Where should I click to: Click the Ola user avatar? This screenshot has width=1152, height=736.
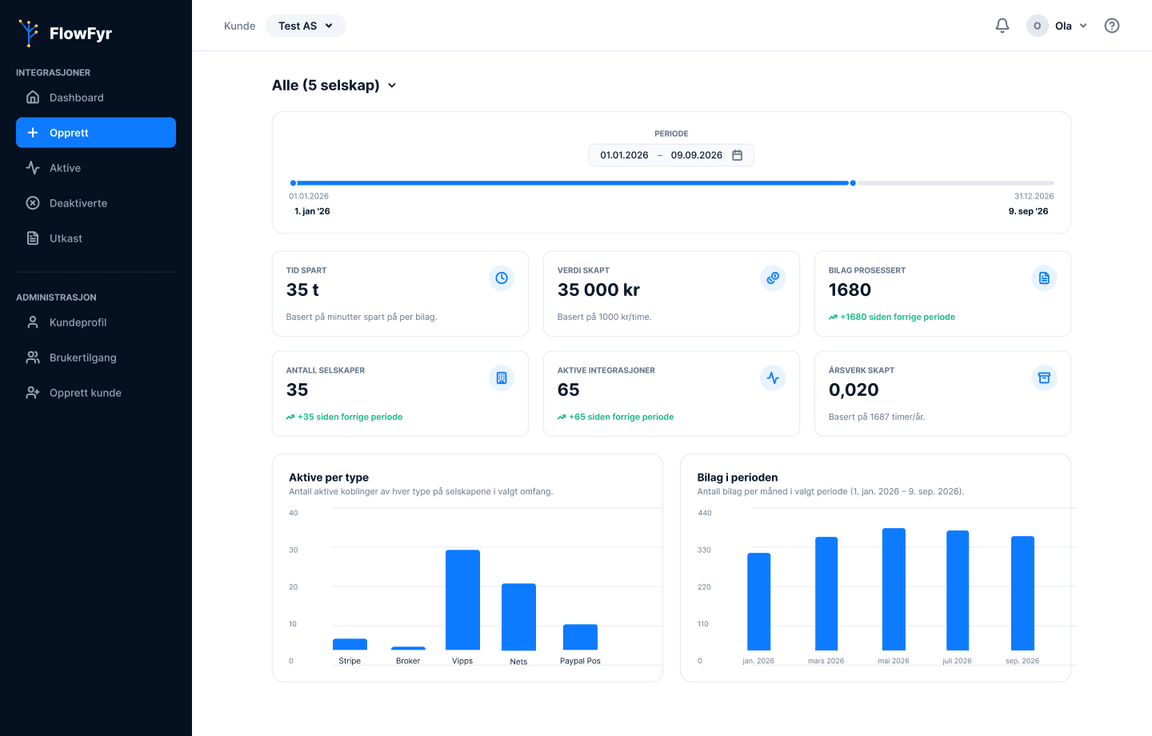click(x=1037, y=26)
